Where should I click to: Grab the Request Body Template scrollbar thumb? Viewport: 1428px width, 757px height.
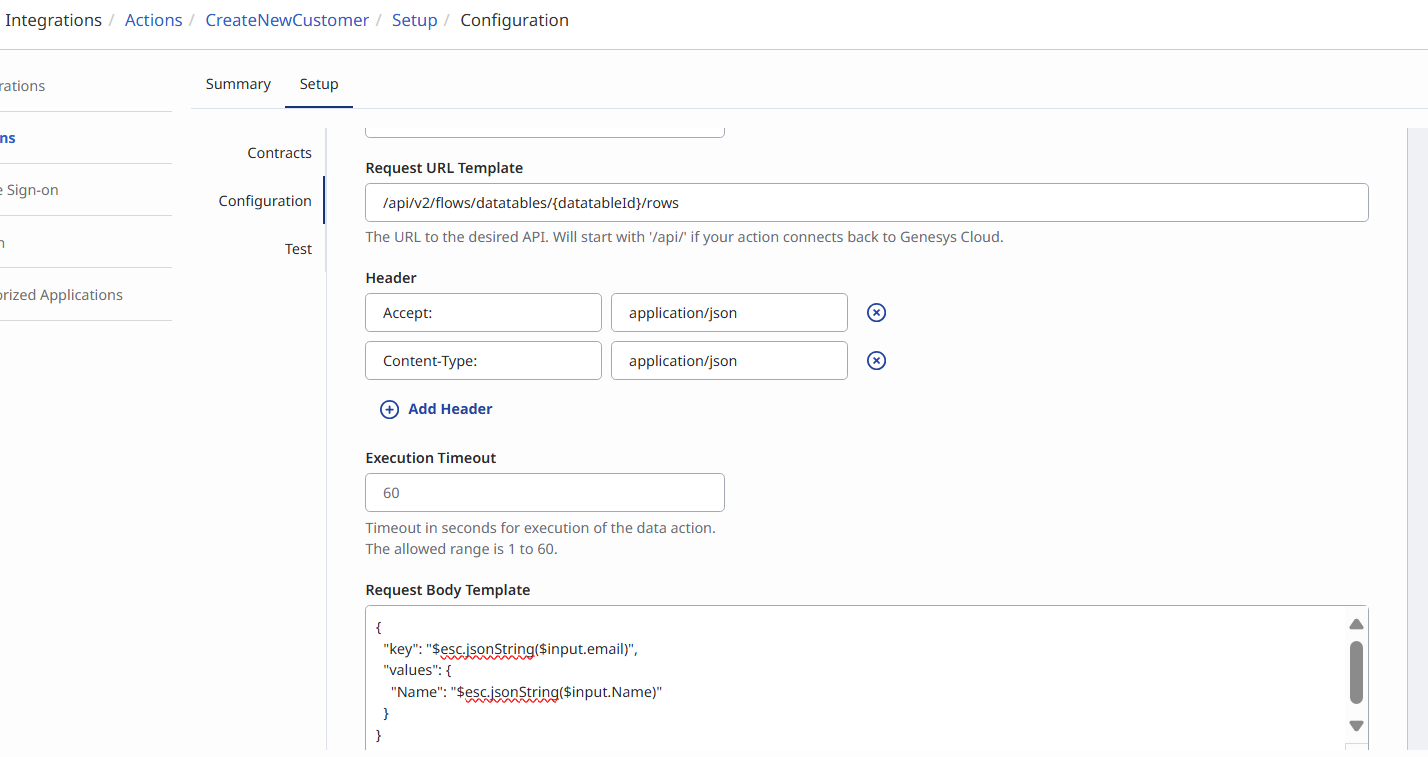[1356, 672]
